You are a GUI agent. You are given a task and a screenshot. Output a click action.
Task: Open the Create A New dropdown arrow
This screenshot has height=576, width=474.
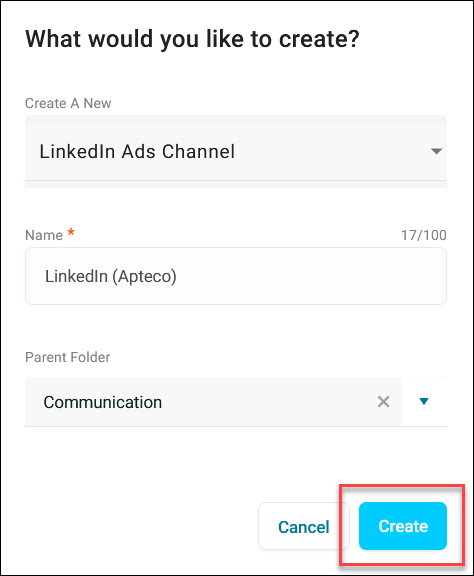tap(436, 151)
